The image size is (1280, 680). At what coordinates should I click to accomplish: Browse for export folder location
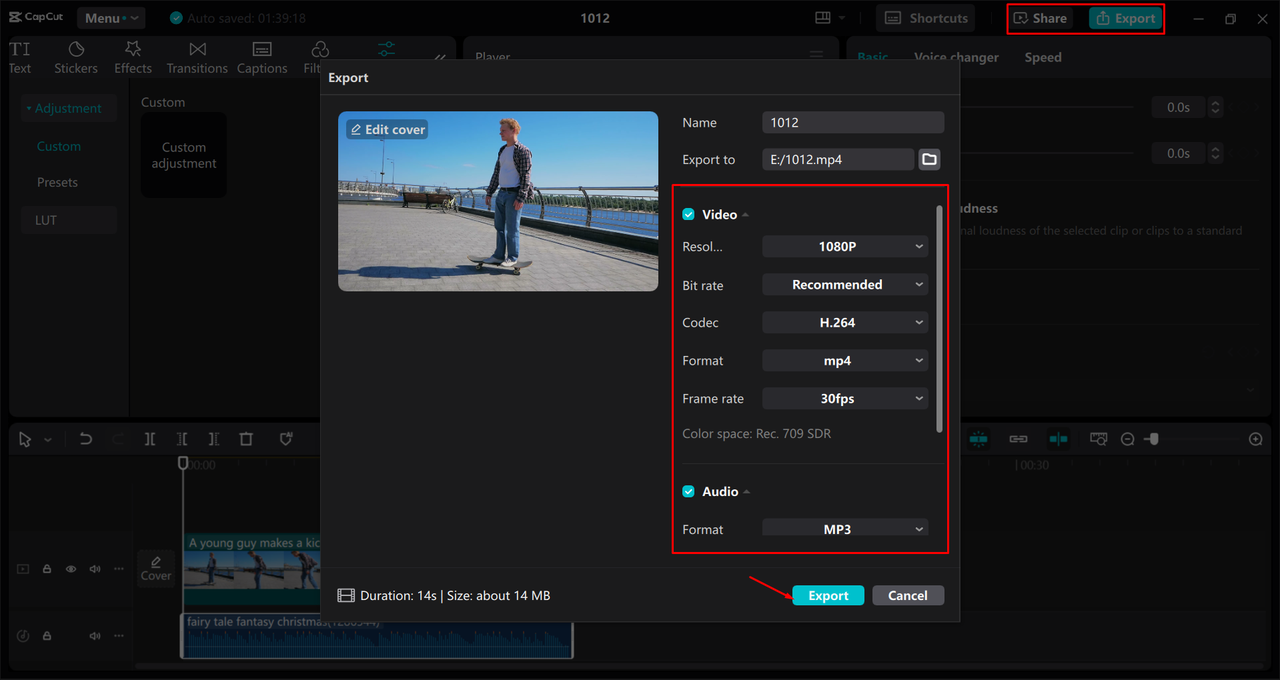pos(929,159)
